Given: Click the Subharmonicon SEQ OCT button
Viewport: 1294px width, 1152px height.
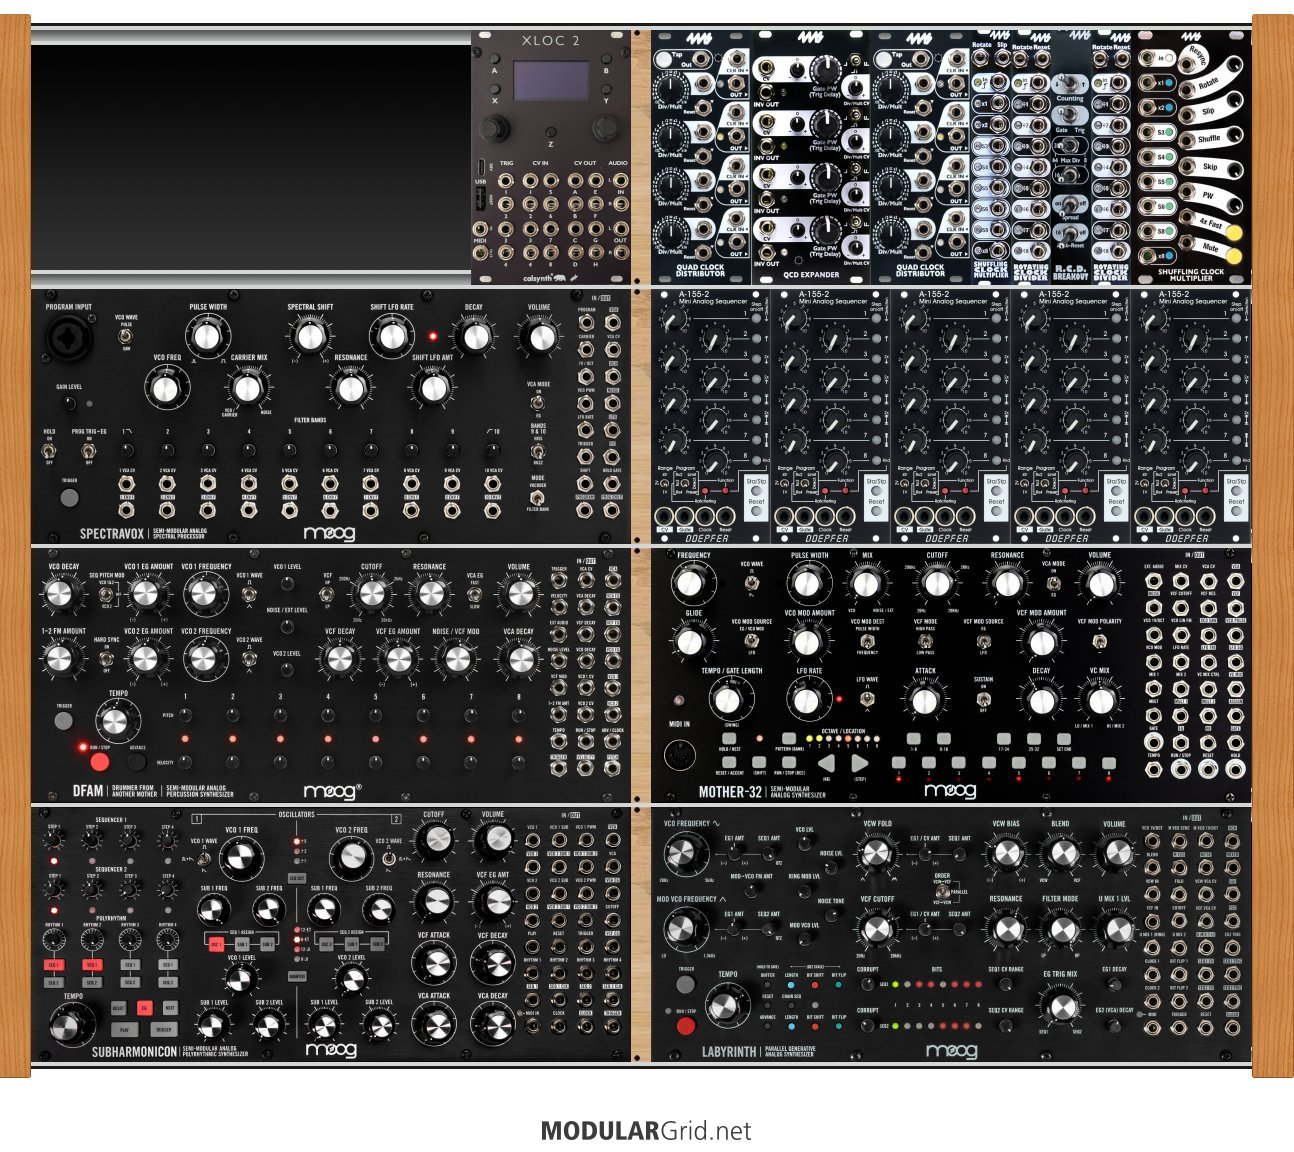Looking at the screenshot, I should tap(297, 878).
